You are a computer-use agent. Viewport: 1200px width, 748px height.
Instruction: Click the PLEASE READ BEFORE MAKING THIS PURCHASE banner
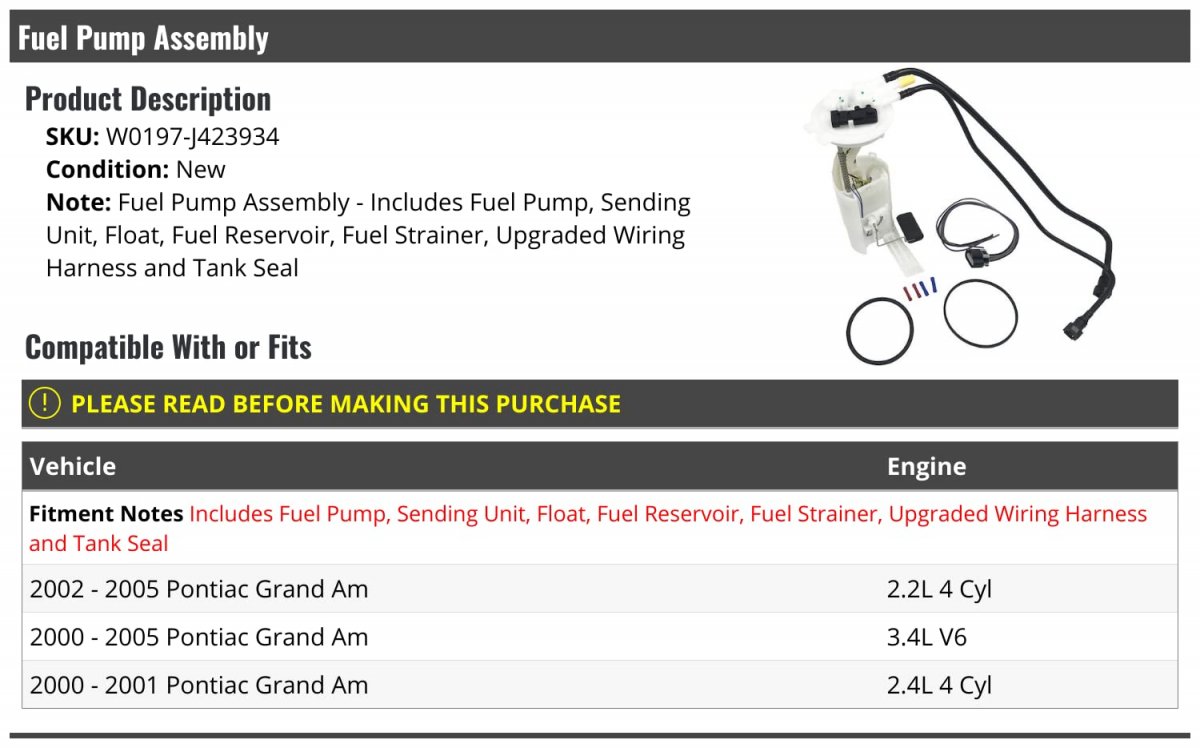point(600,404)
